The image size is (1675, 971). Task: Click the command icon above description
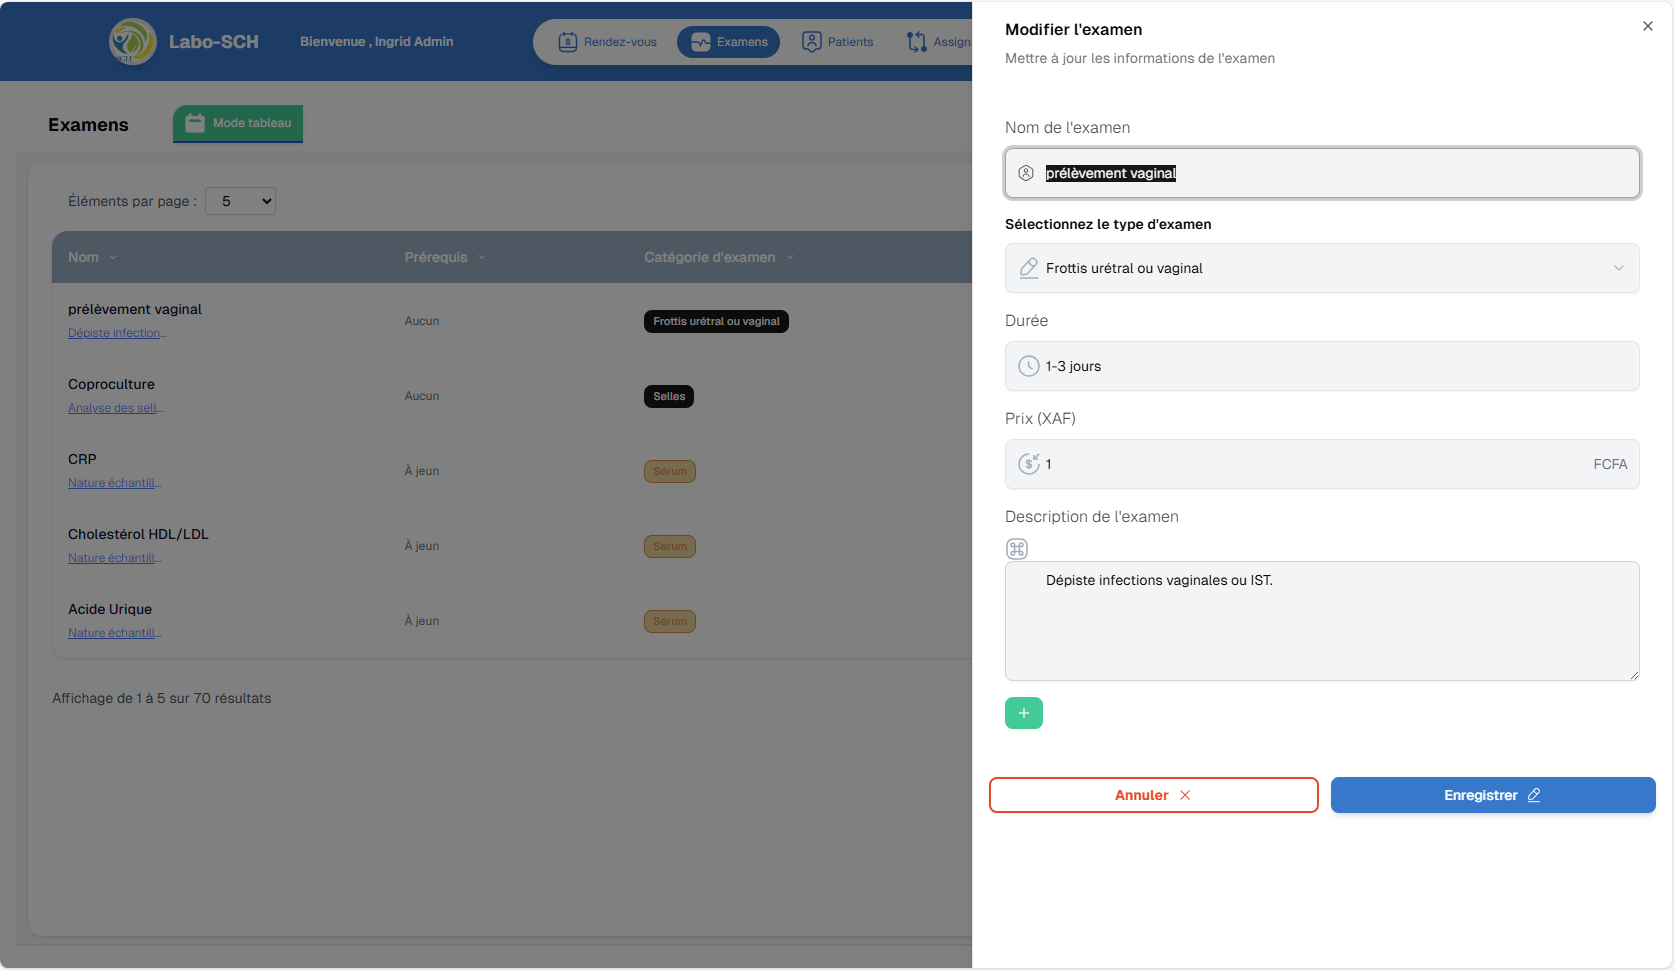[1017, 548]
